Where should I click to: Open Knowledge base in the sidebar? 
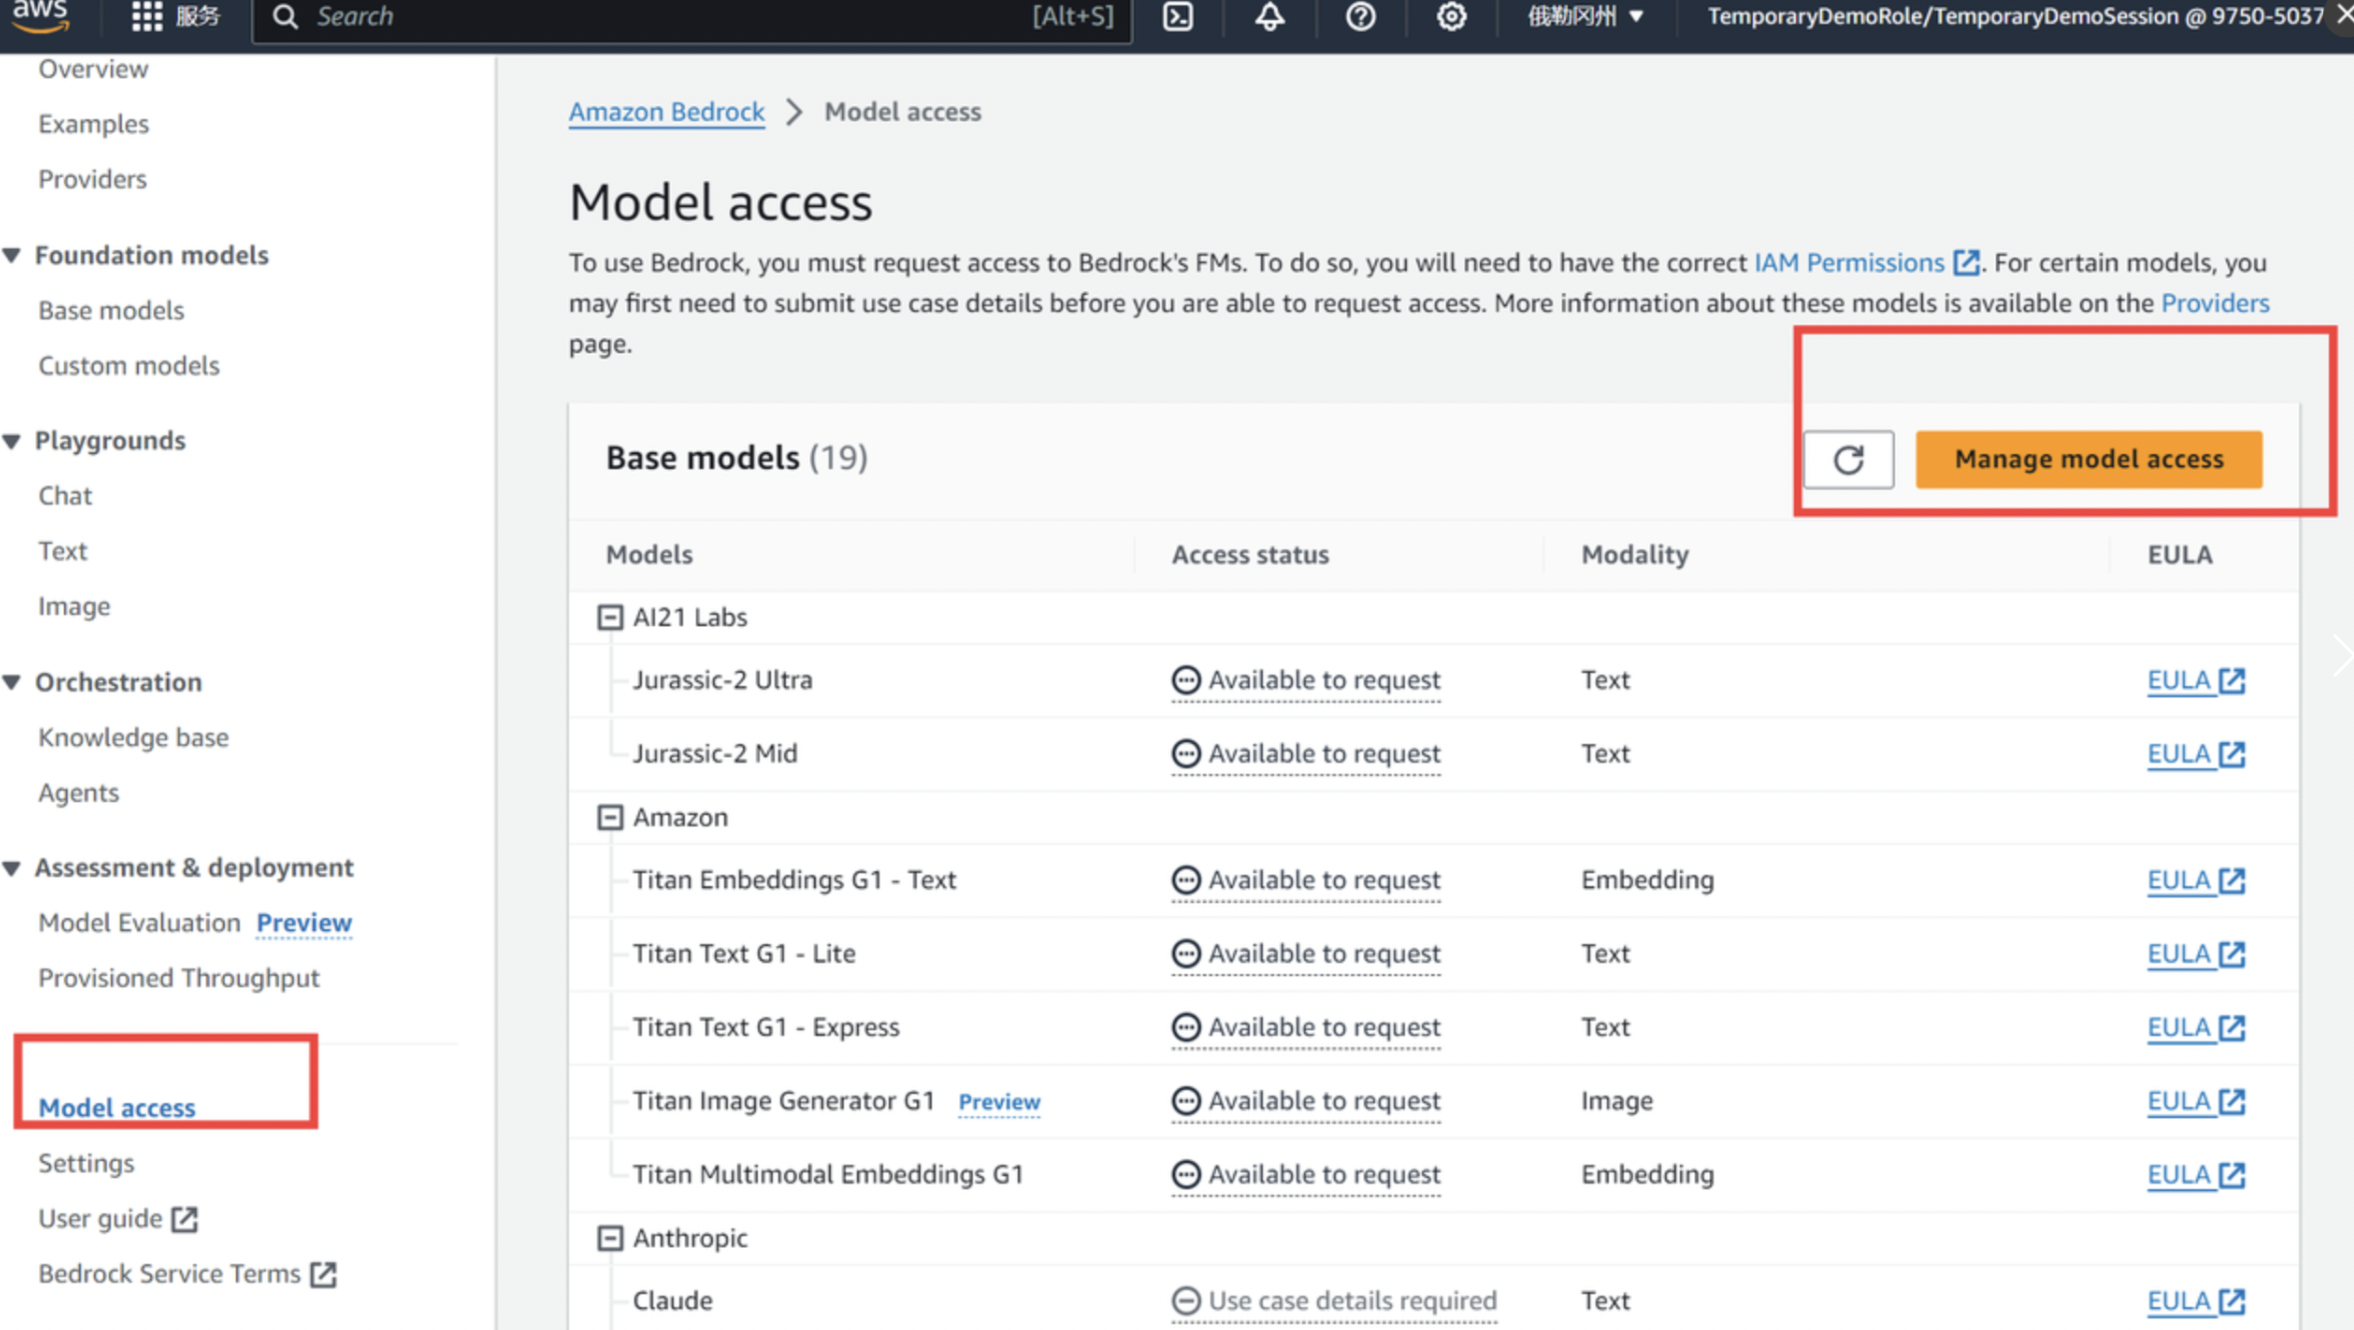click(x=133, y=738)
